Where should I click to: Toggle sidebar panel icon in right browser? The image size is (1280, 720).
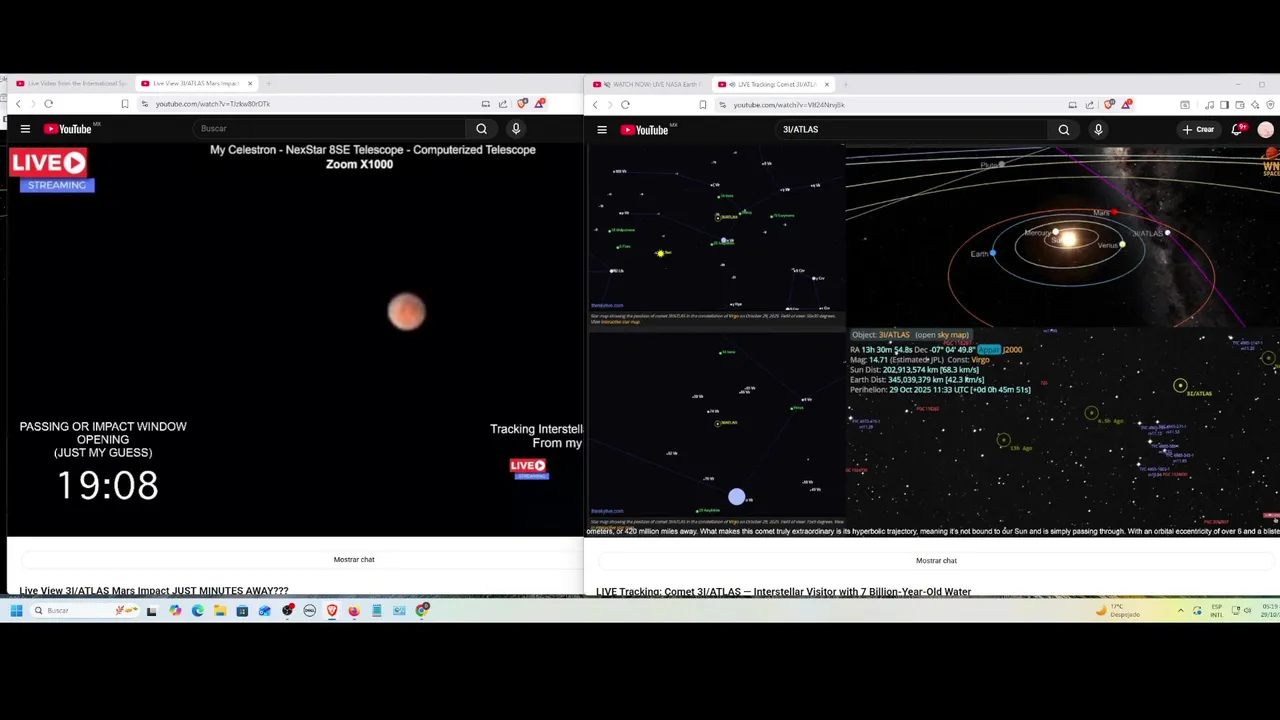pyautogui.click(x=1224, y=105)
